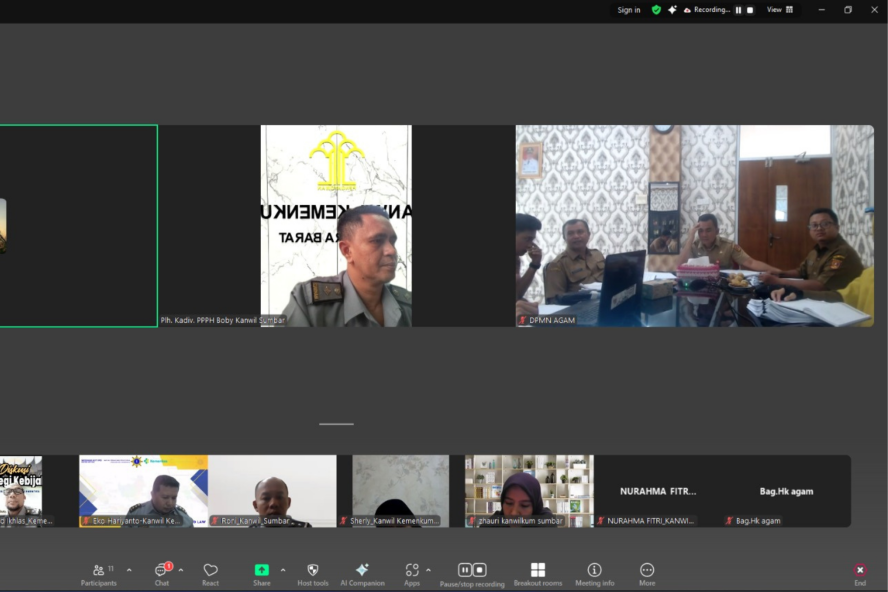Launch AI Companion from toolbar
Image resolution: width=888 pixels, height=592 pixels.
coord(362,574)
